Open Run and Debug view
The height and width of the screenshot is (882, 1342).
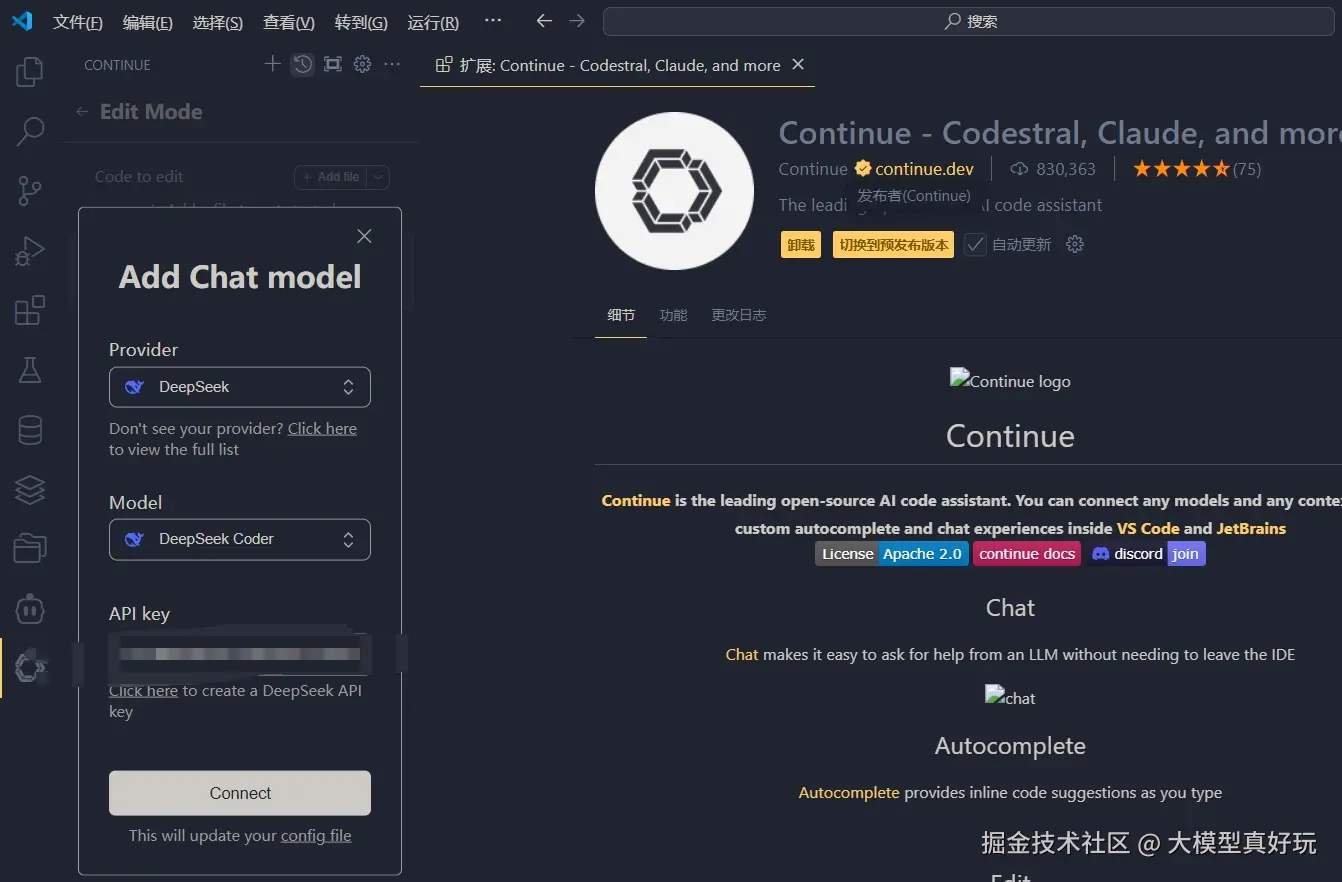(x=30, y=250)
